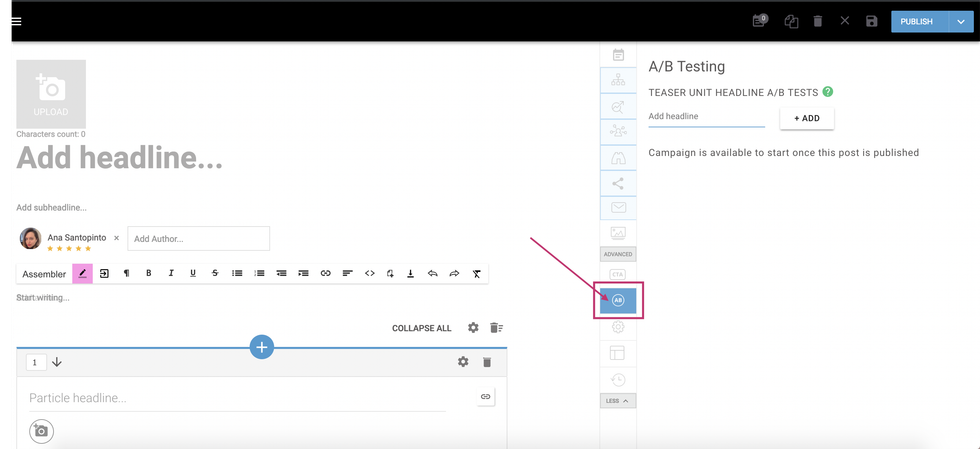Click the PUBLISH button
The image size is (980, 449).
coord(916,21)
